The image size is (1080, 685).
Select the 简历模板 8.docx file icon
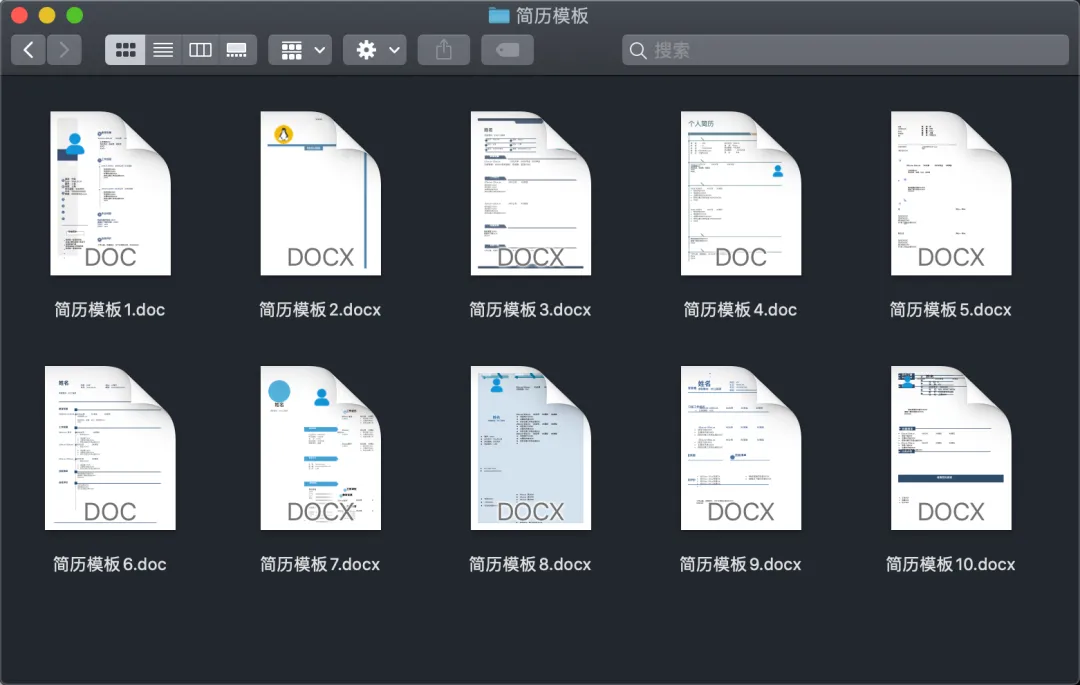pyautogui.click(x=530, y=448)
